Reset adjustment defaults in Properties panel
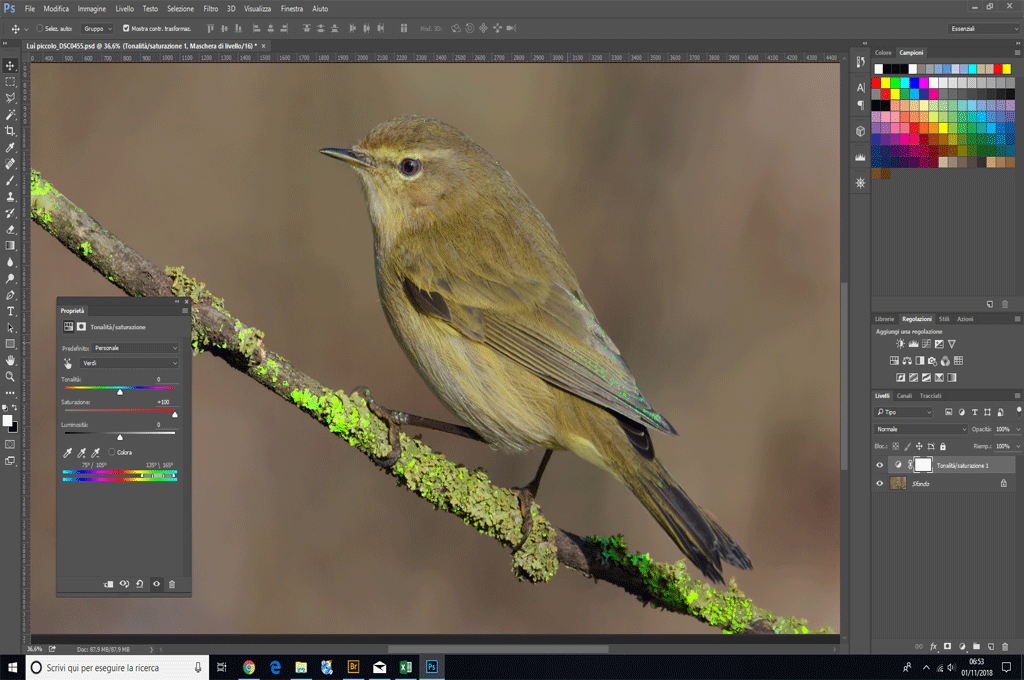 140,584
